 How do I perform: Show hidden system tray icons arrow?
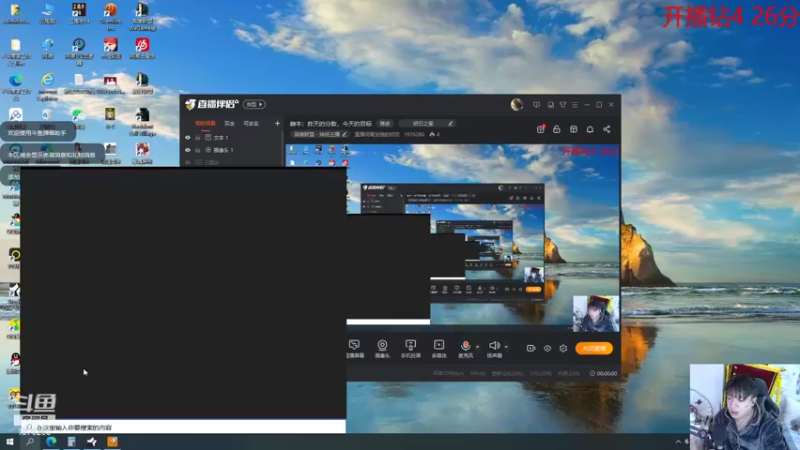678,442
